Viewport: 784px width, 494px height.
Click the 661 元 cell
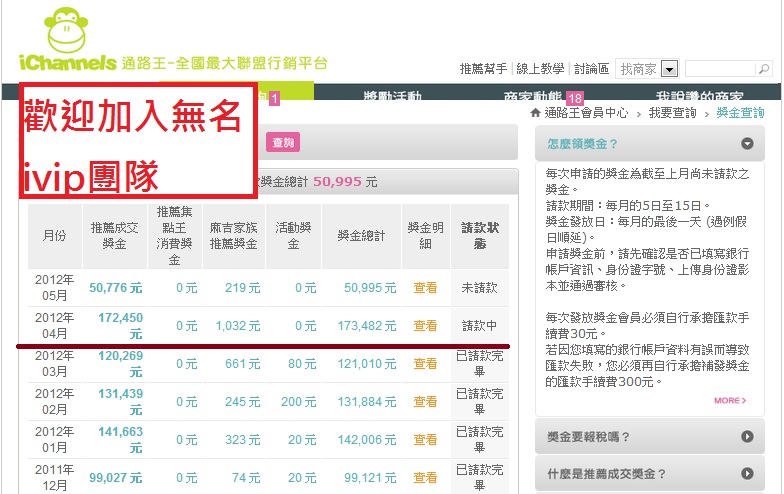(x=242, y=364)
